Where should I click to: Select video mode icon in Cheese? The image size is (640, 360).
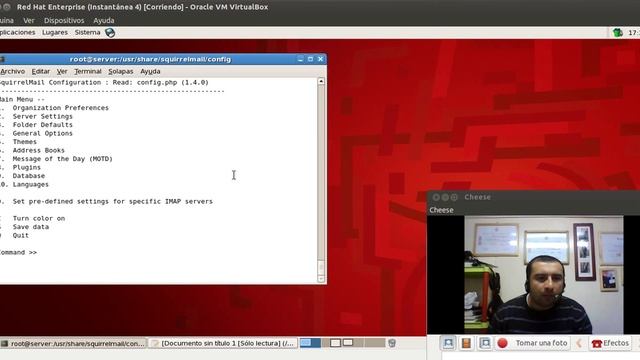[467, 343]
